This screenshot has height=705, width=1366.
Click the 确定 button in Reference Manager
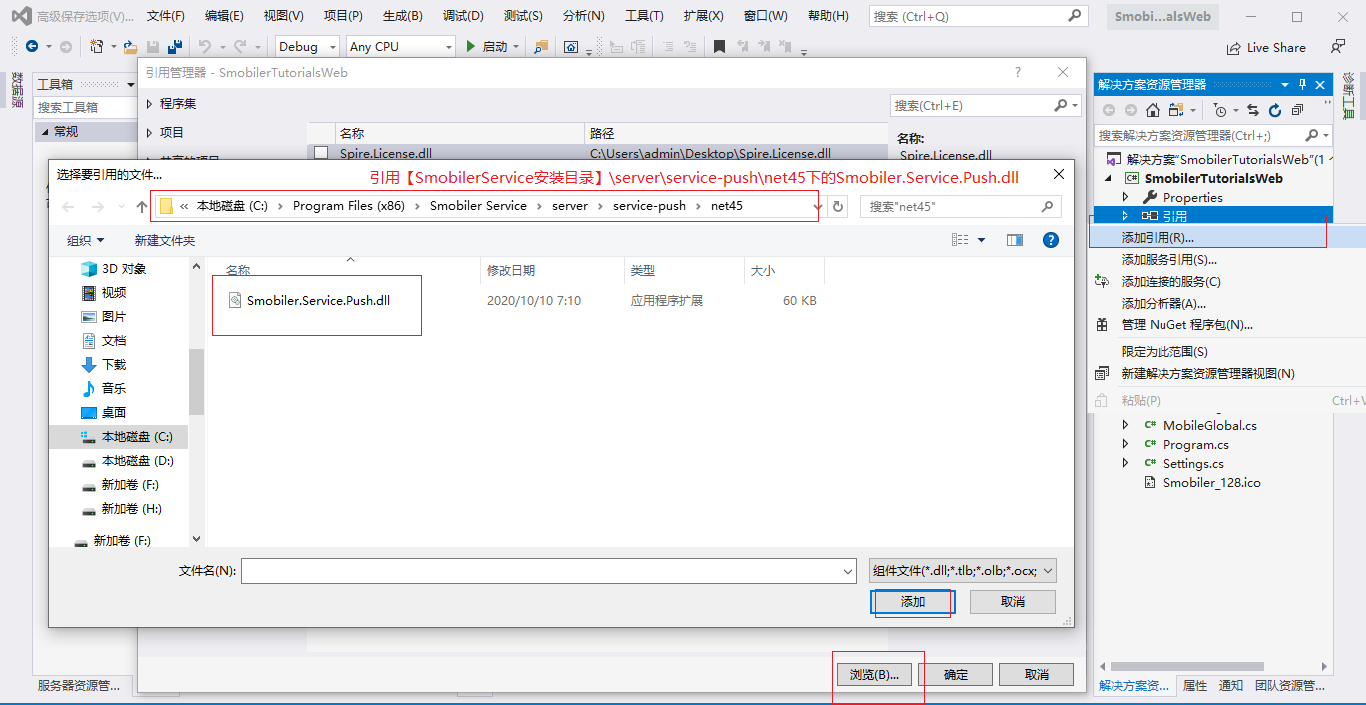pos(956,675)
